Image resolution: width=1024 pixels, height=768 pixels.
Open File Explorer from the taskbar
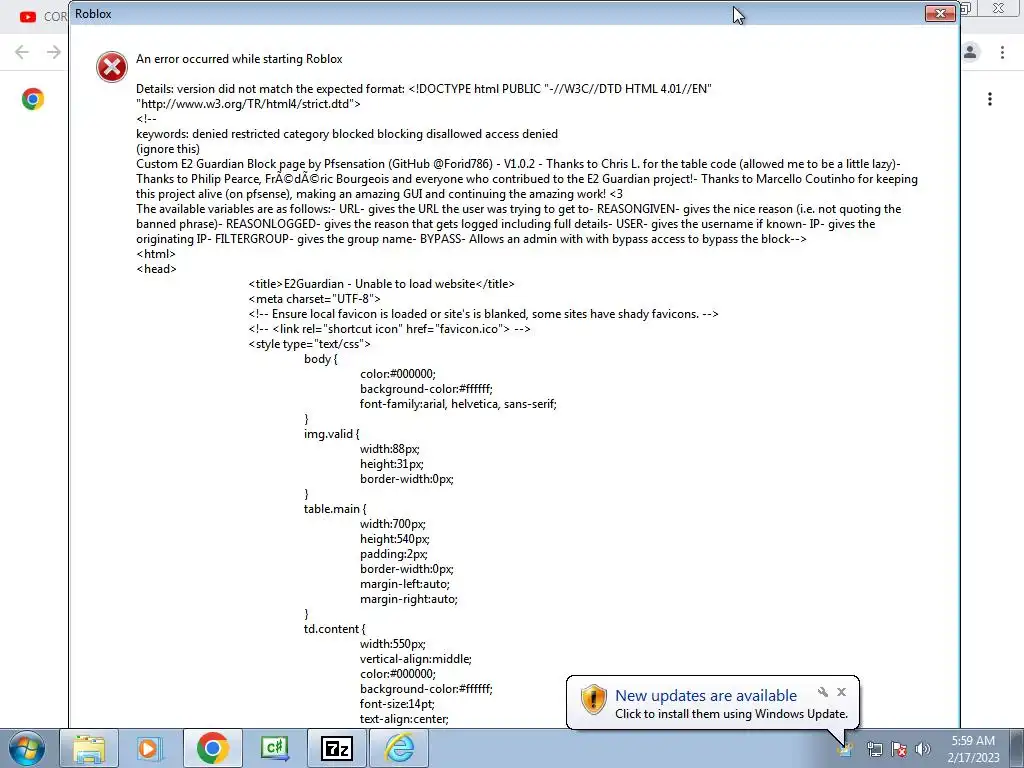point(89,748)
